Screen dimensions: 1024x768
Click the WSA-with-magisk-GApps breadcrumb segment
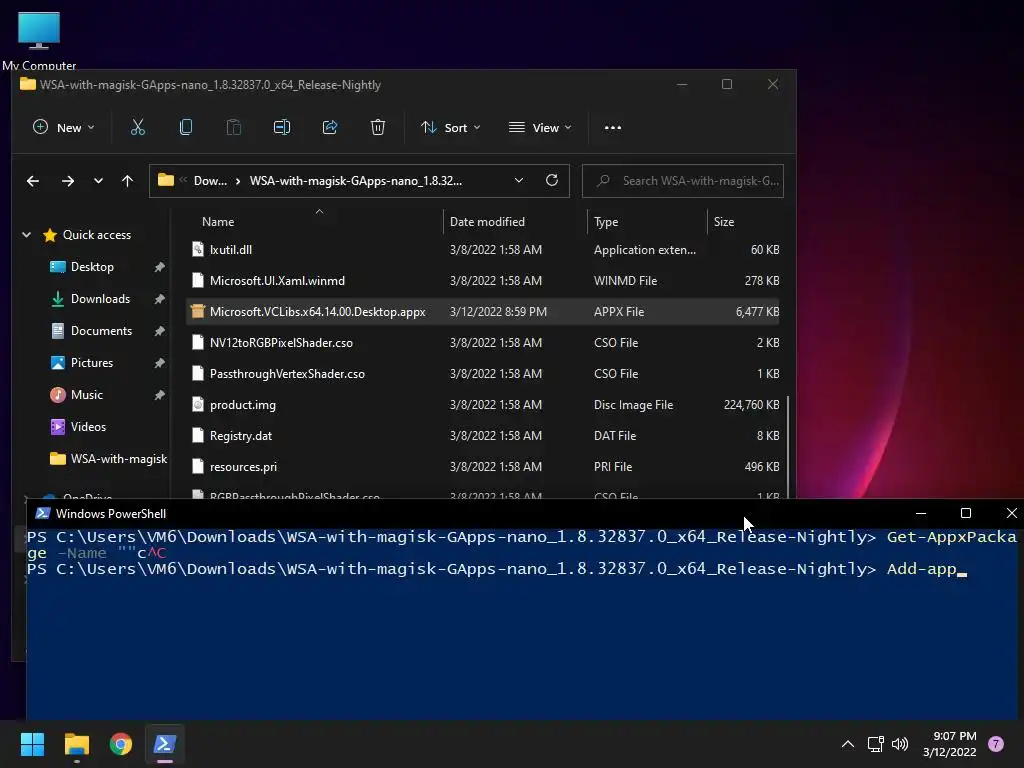356,181
